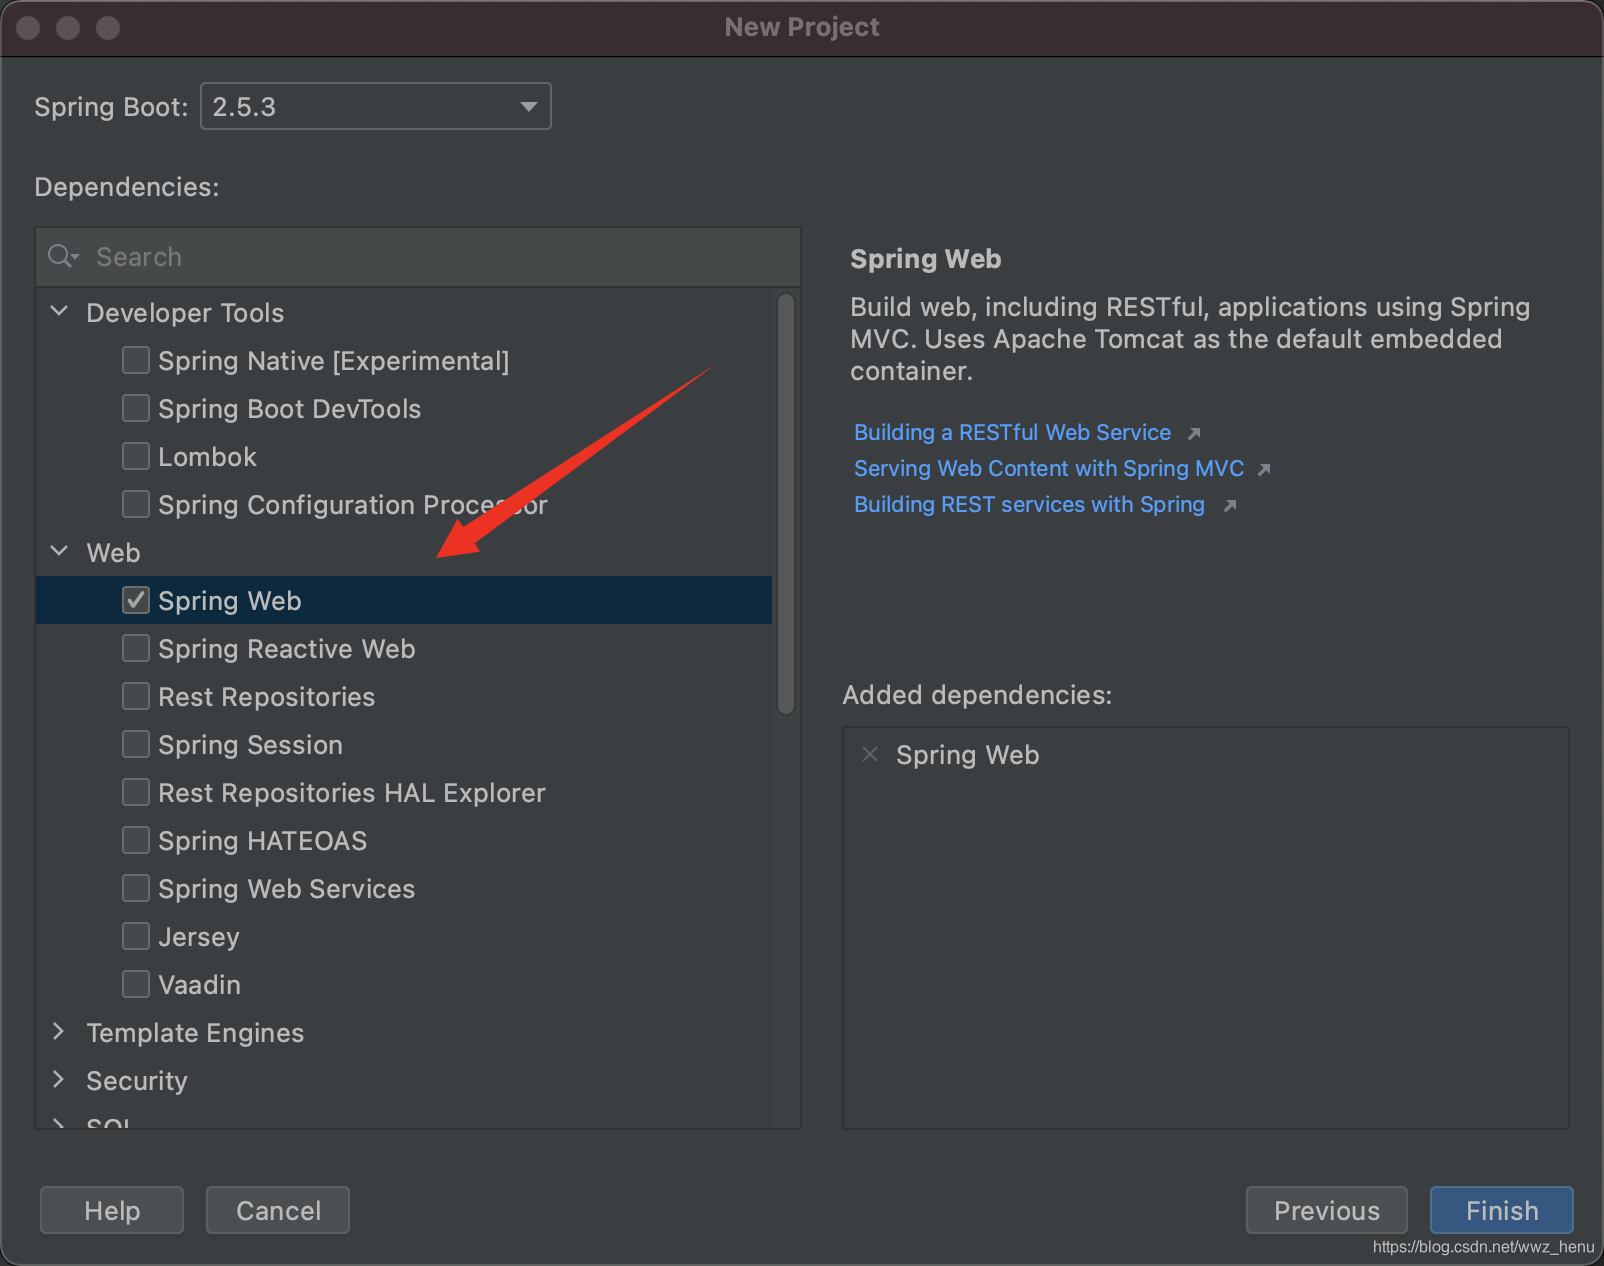Click the search magnifier icon
This screenshot has height=1266, width=1604.
click(x=63, y=257)
